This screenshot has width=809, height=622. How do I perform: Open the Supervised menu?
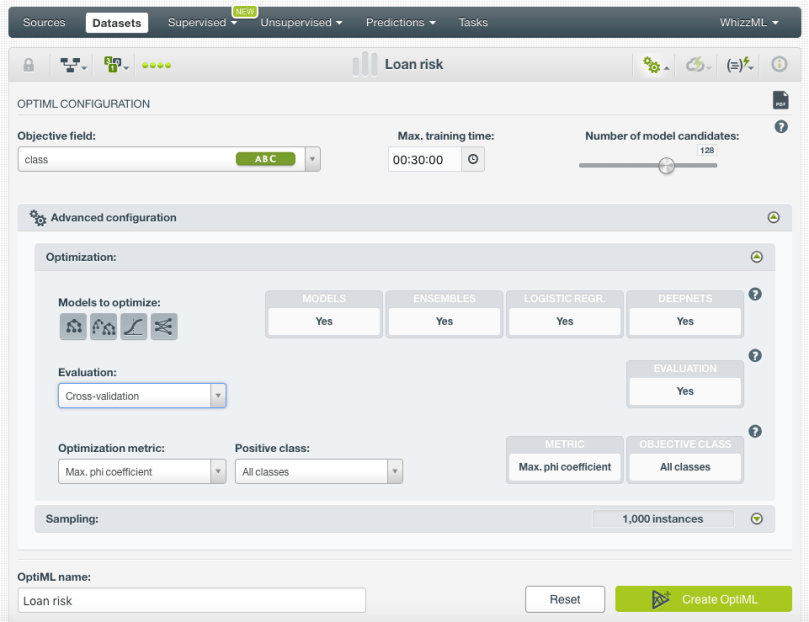(202, 22)
